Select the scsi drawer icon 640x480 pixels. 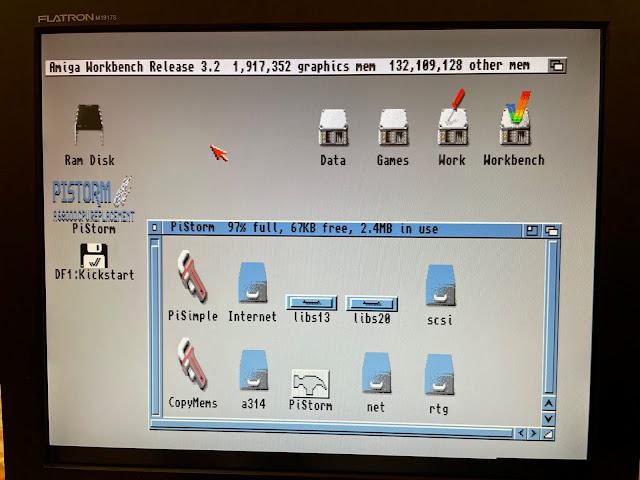click(440, 285)
